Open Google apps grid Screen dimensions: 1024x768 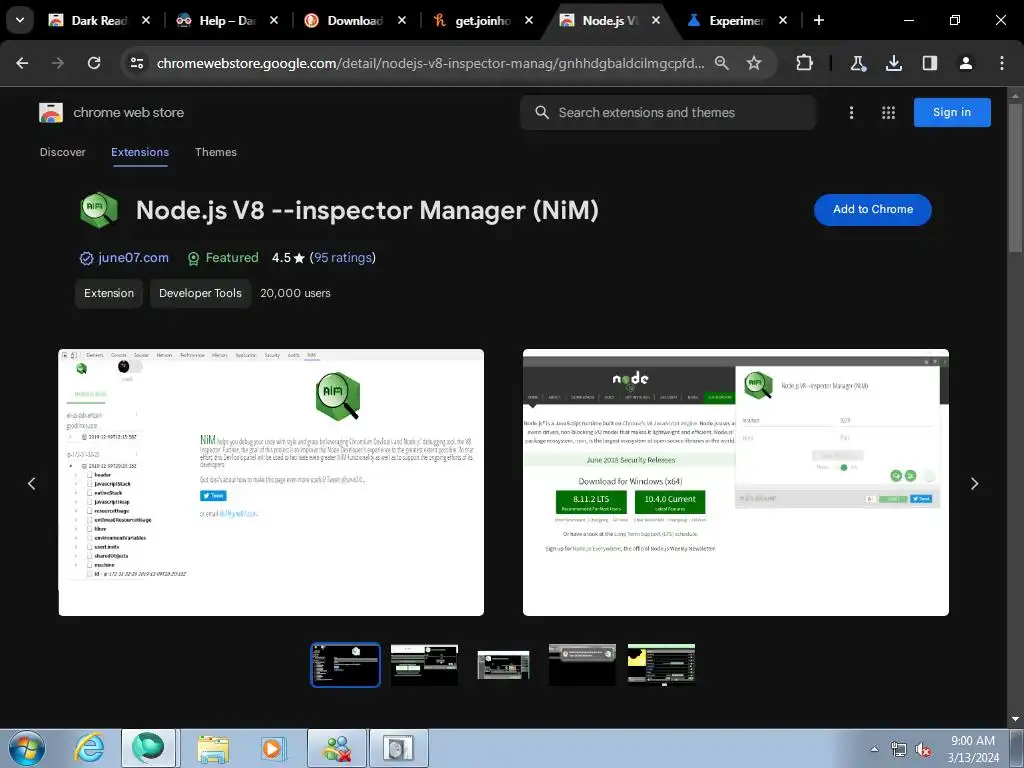coord(888,112)
